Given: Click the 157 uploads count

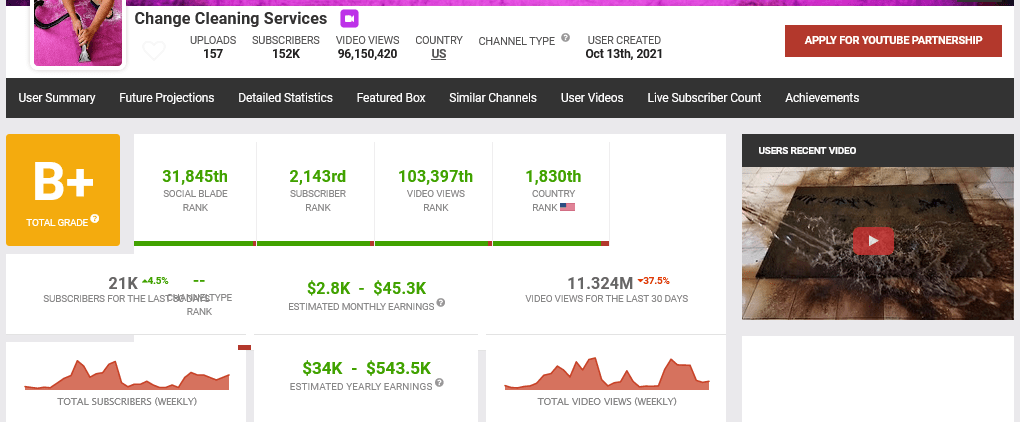Looking at the screenshot, I should pyautogui.click(x=213, y=54).
